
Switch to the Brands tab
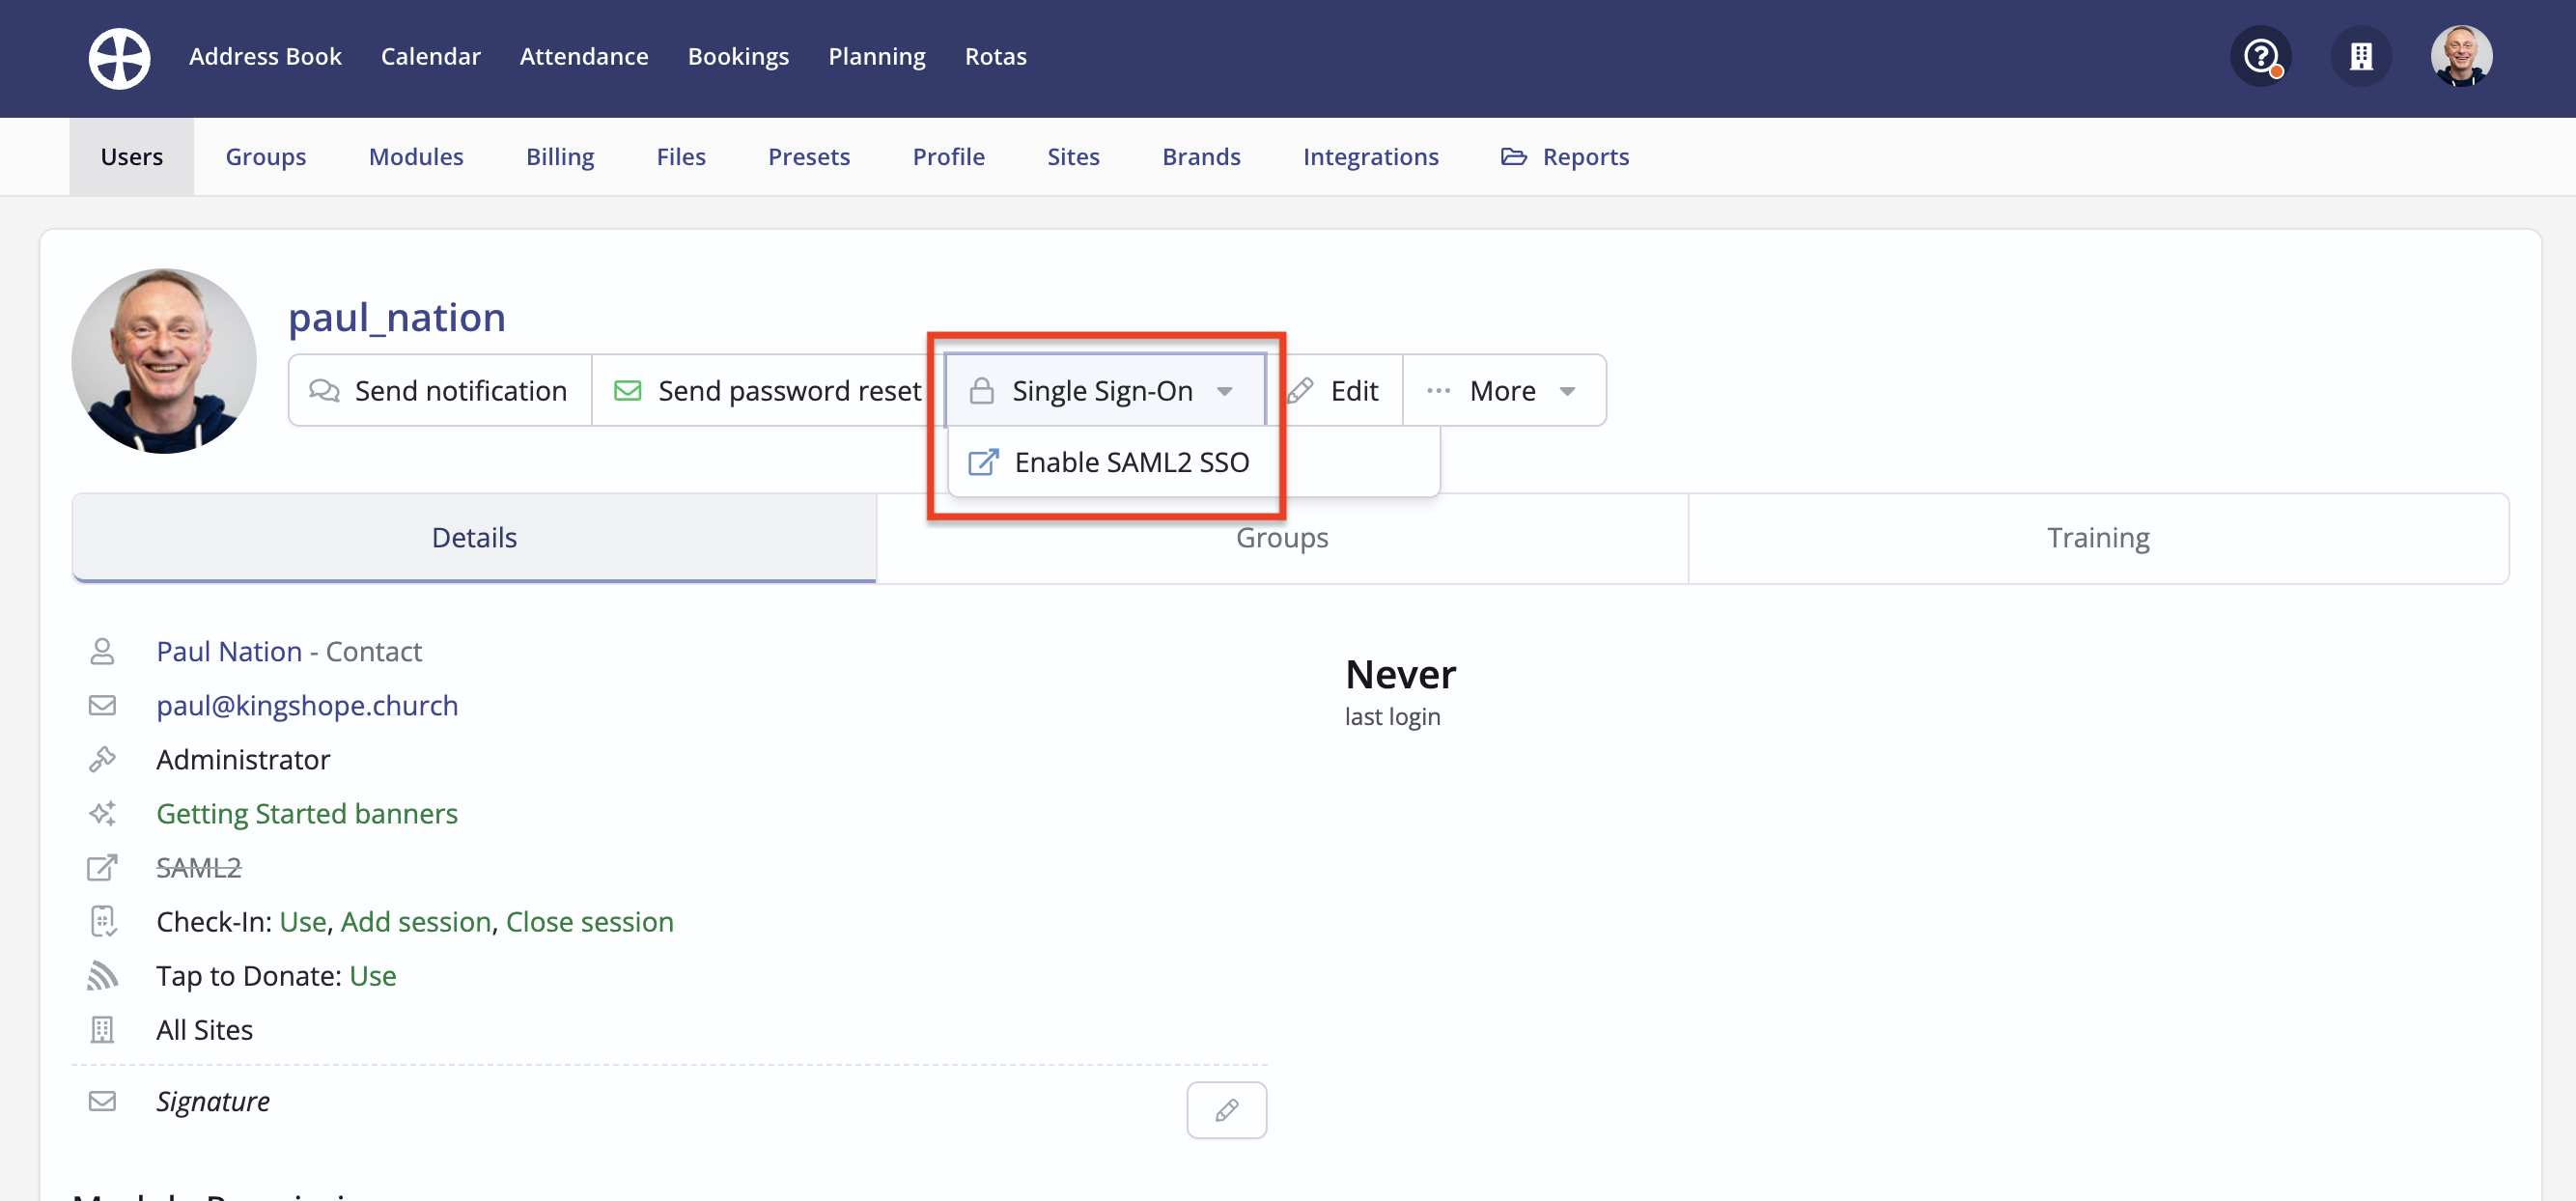pos(1201,156)
